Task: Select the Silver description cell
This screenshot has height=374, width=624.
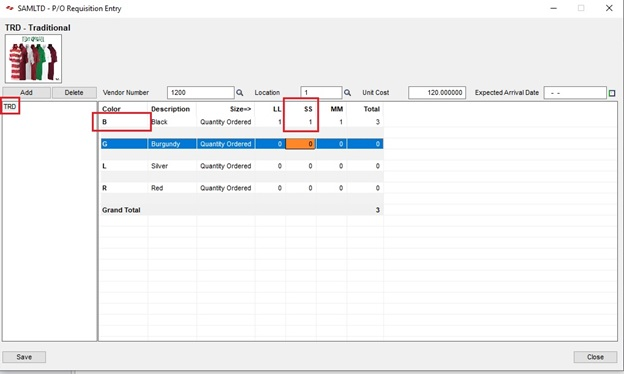Action: click(172, 166)
